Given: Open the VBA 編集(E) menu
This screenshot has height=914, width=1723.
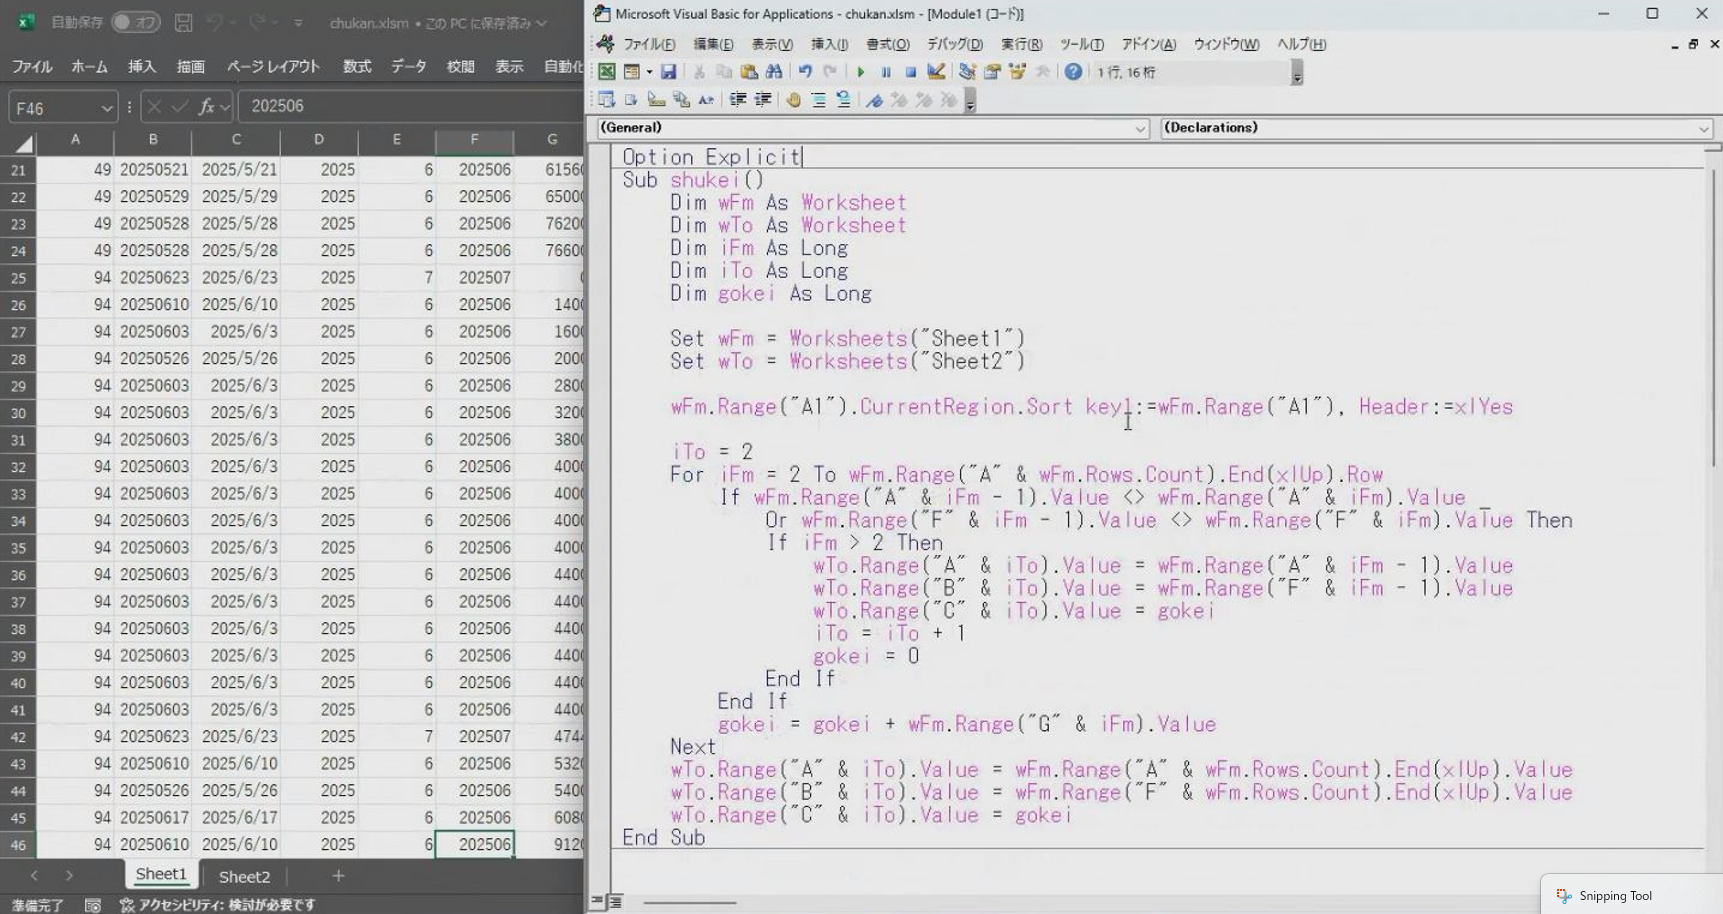Looking at the screenshot, I should coord(713,44).
